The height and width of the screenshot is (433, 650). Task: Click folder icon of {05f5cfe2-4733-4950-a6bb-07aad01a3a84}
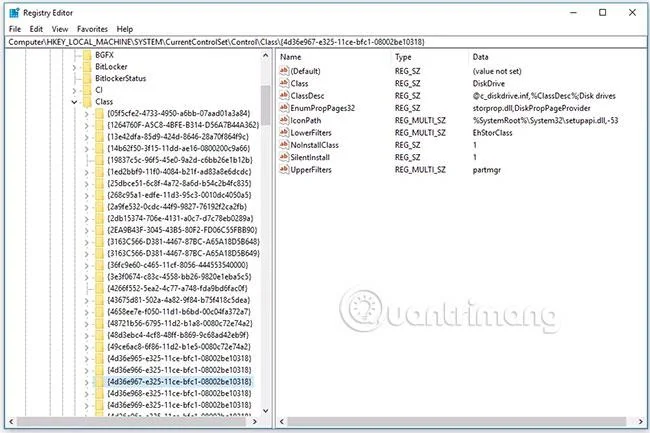pos(99,113)
